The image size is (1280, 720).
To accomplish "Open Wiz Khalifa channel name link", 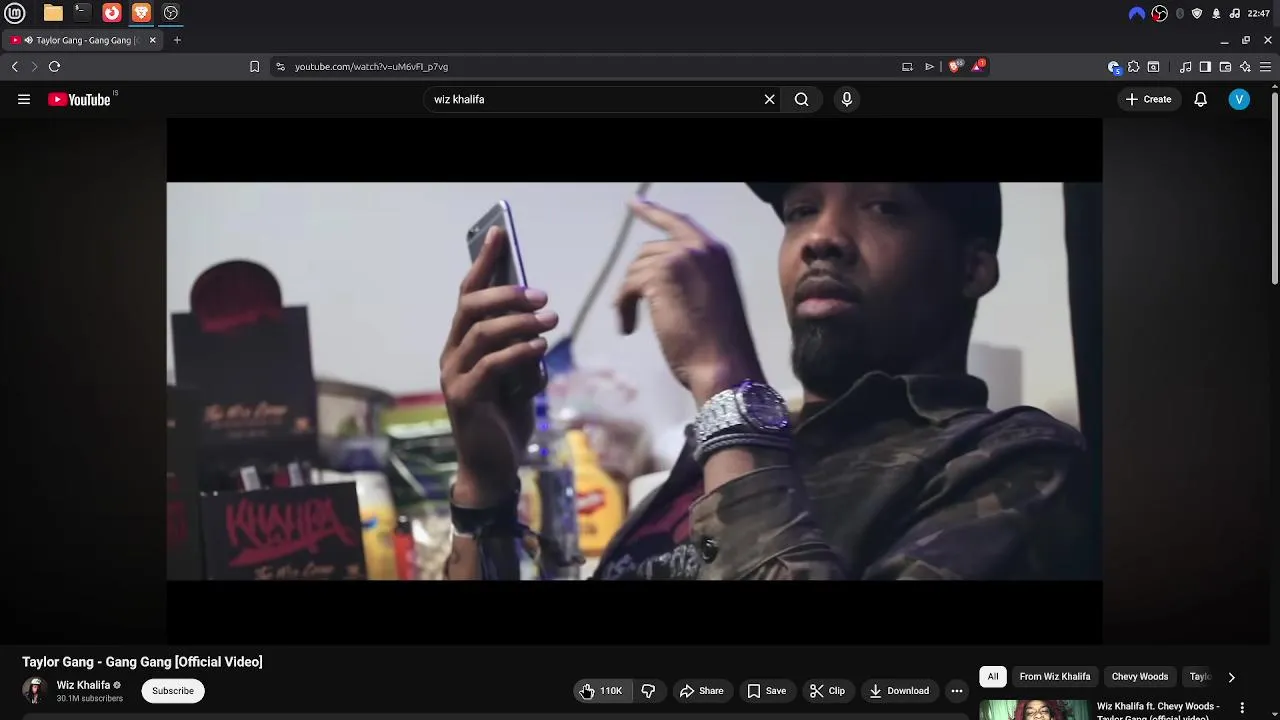I will [x=83, y=685].
